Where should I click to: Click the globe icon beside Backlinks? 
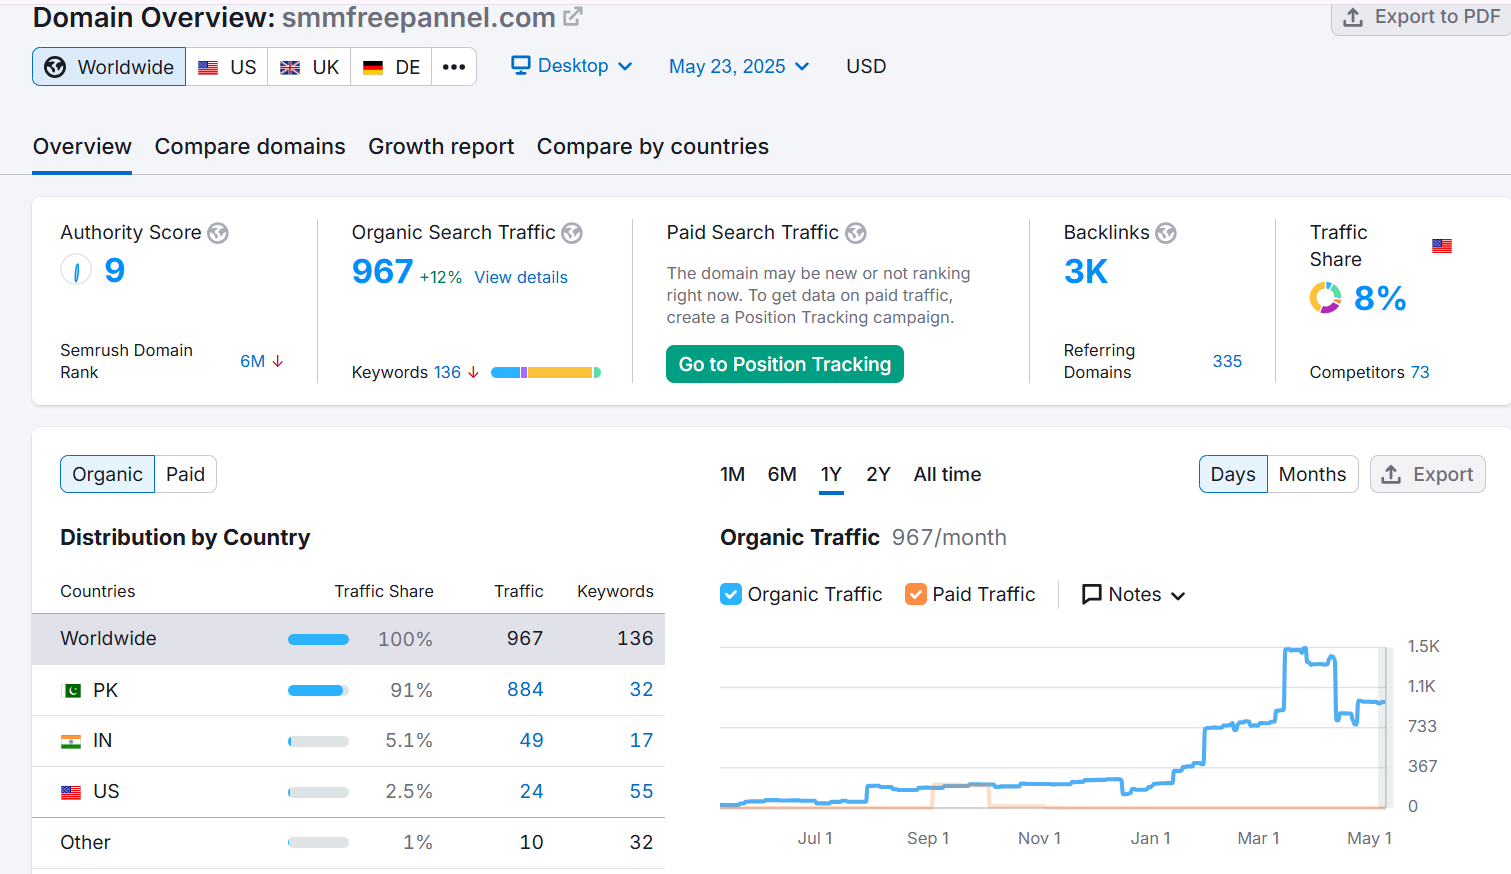(1166, 233)
